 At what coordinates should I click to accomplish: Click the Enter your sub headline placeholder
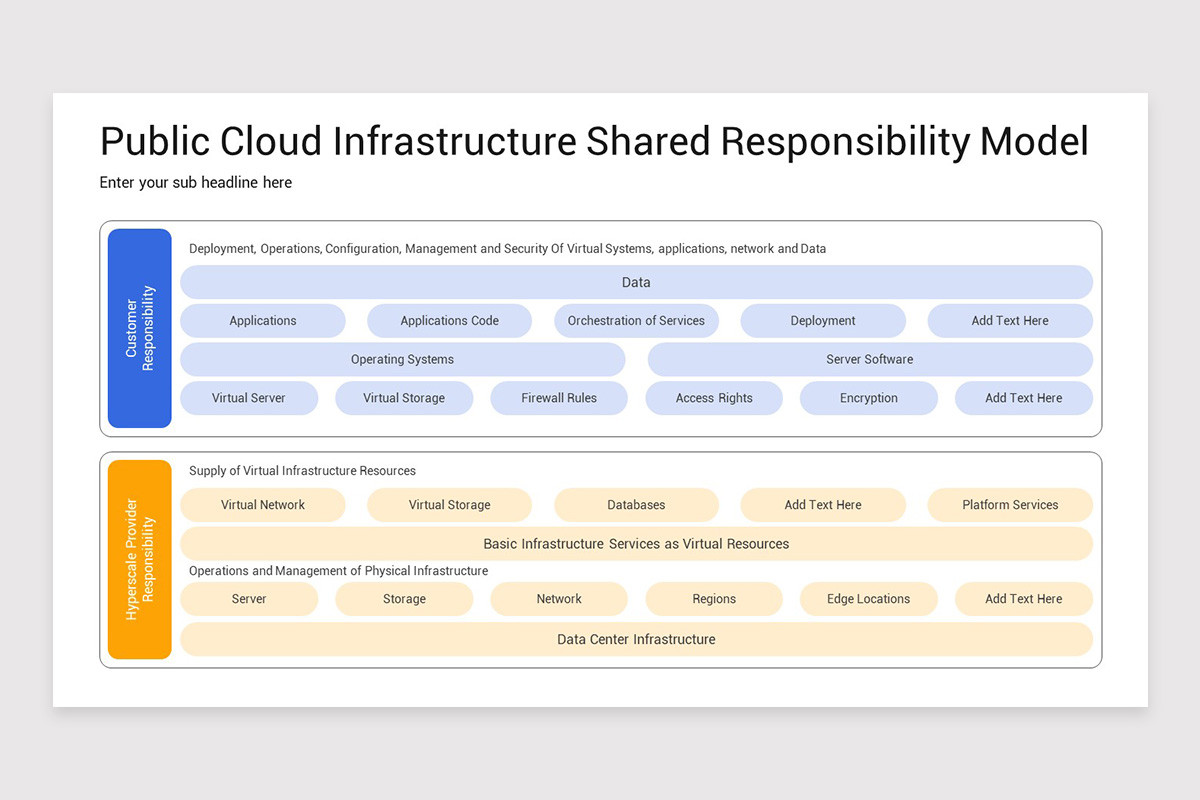pyautogui.click(x=195, y=182)
